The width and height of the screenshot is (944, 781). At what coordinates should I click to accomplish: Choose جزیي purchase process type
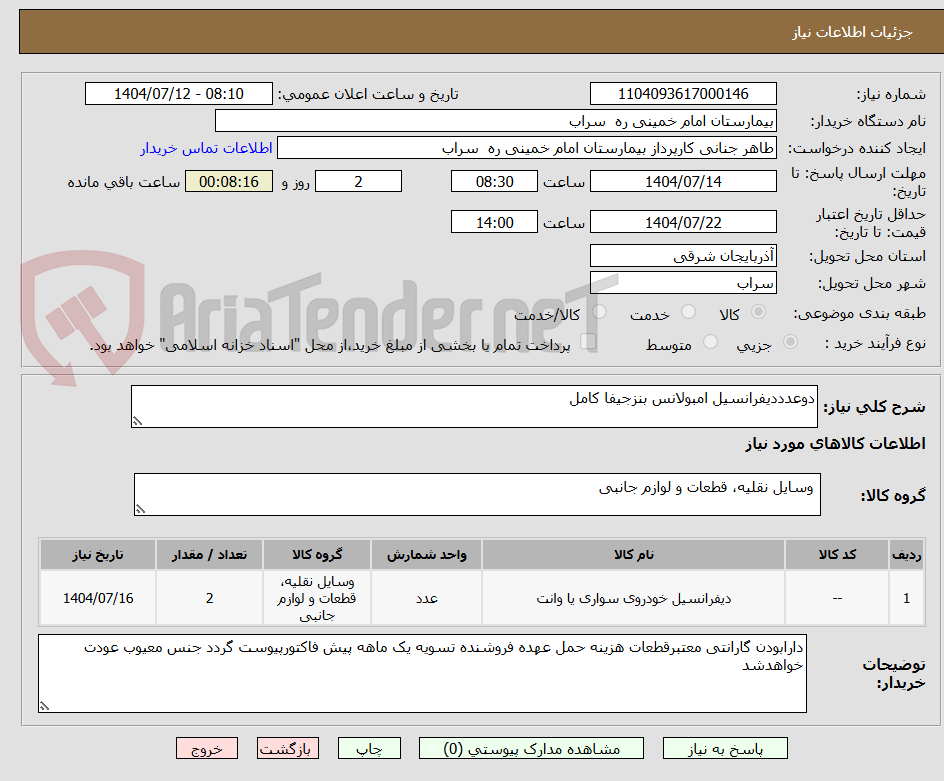coord(789,341)
